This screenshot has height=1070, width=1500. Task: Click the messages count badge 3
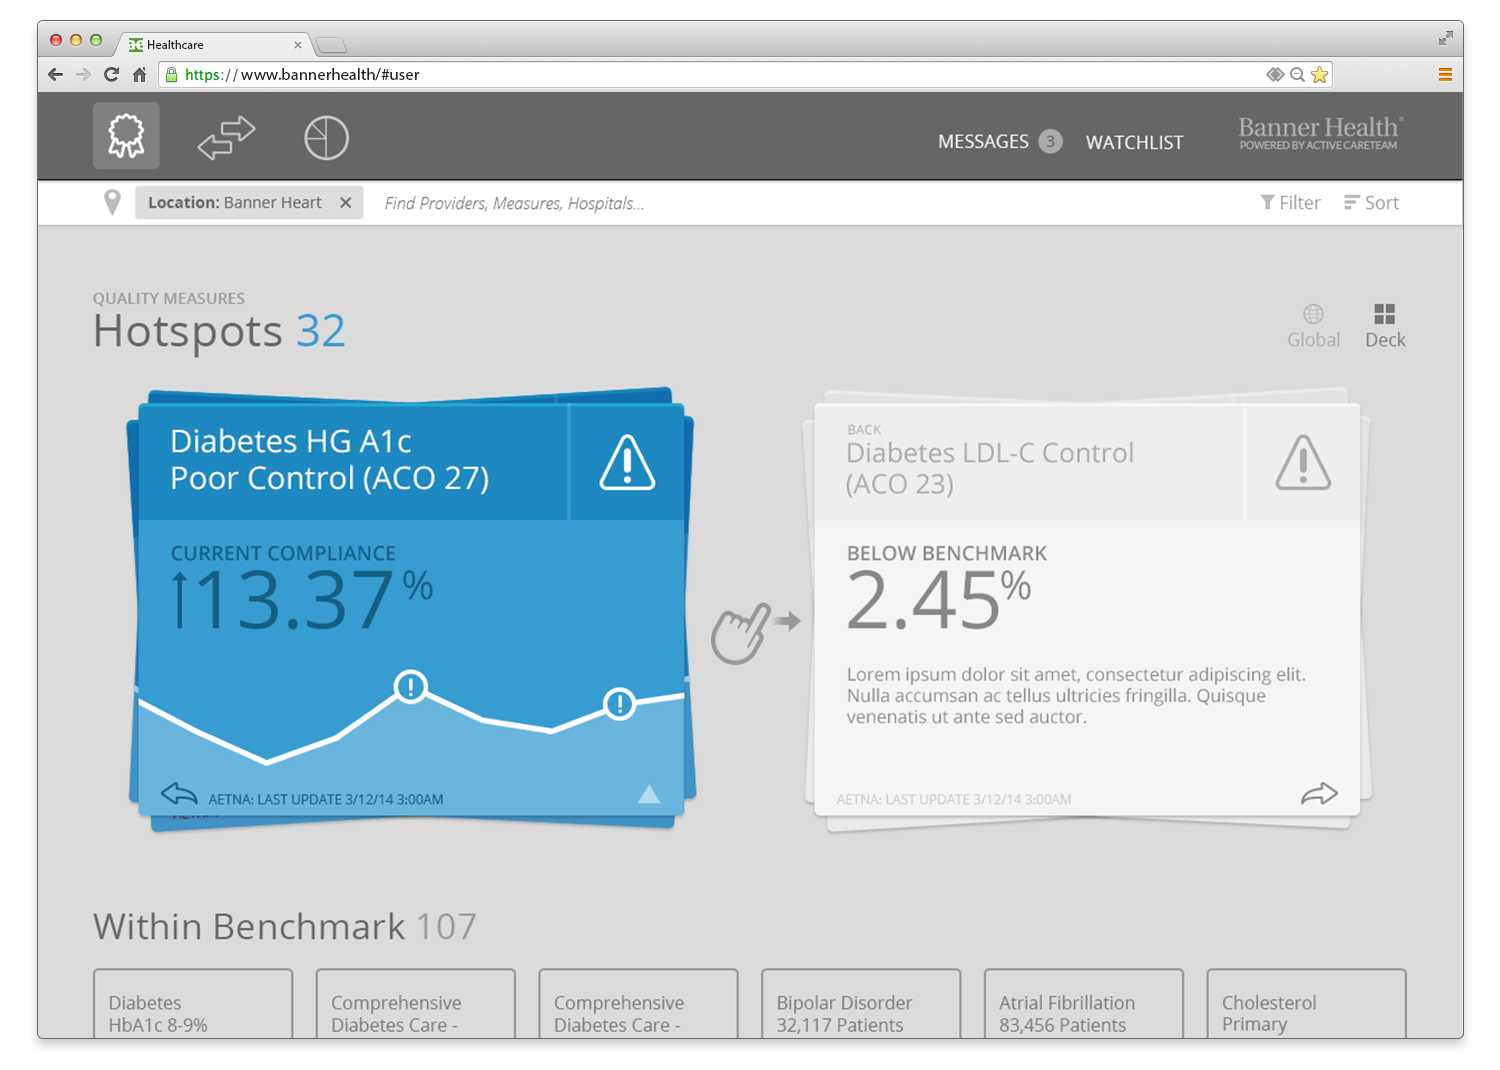click(1050, 141)
